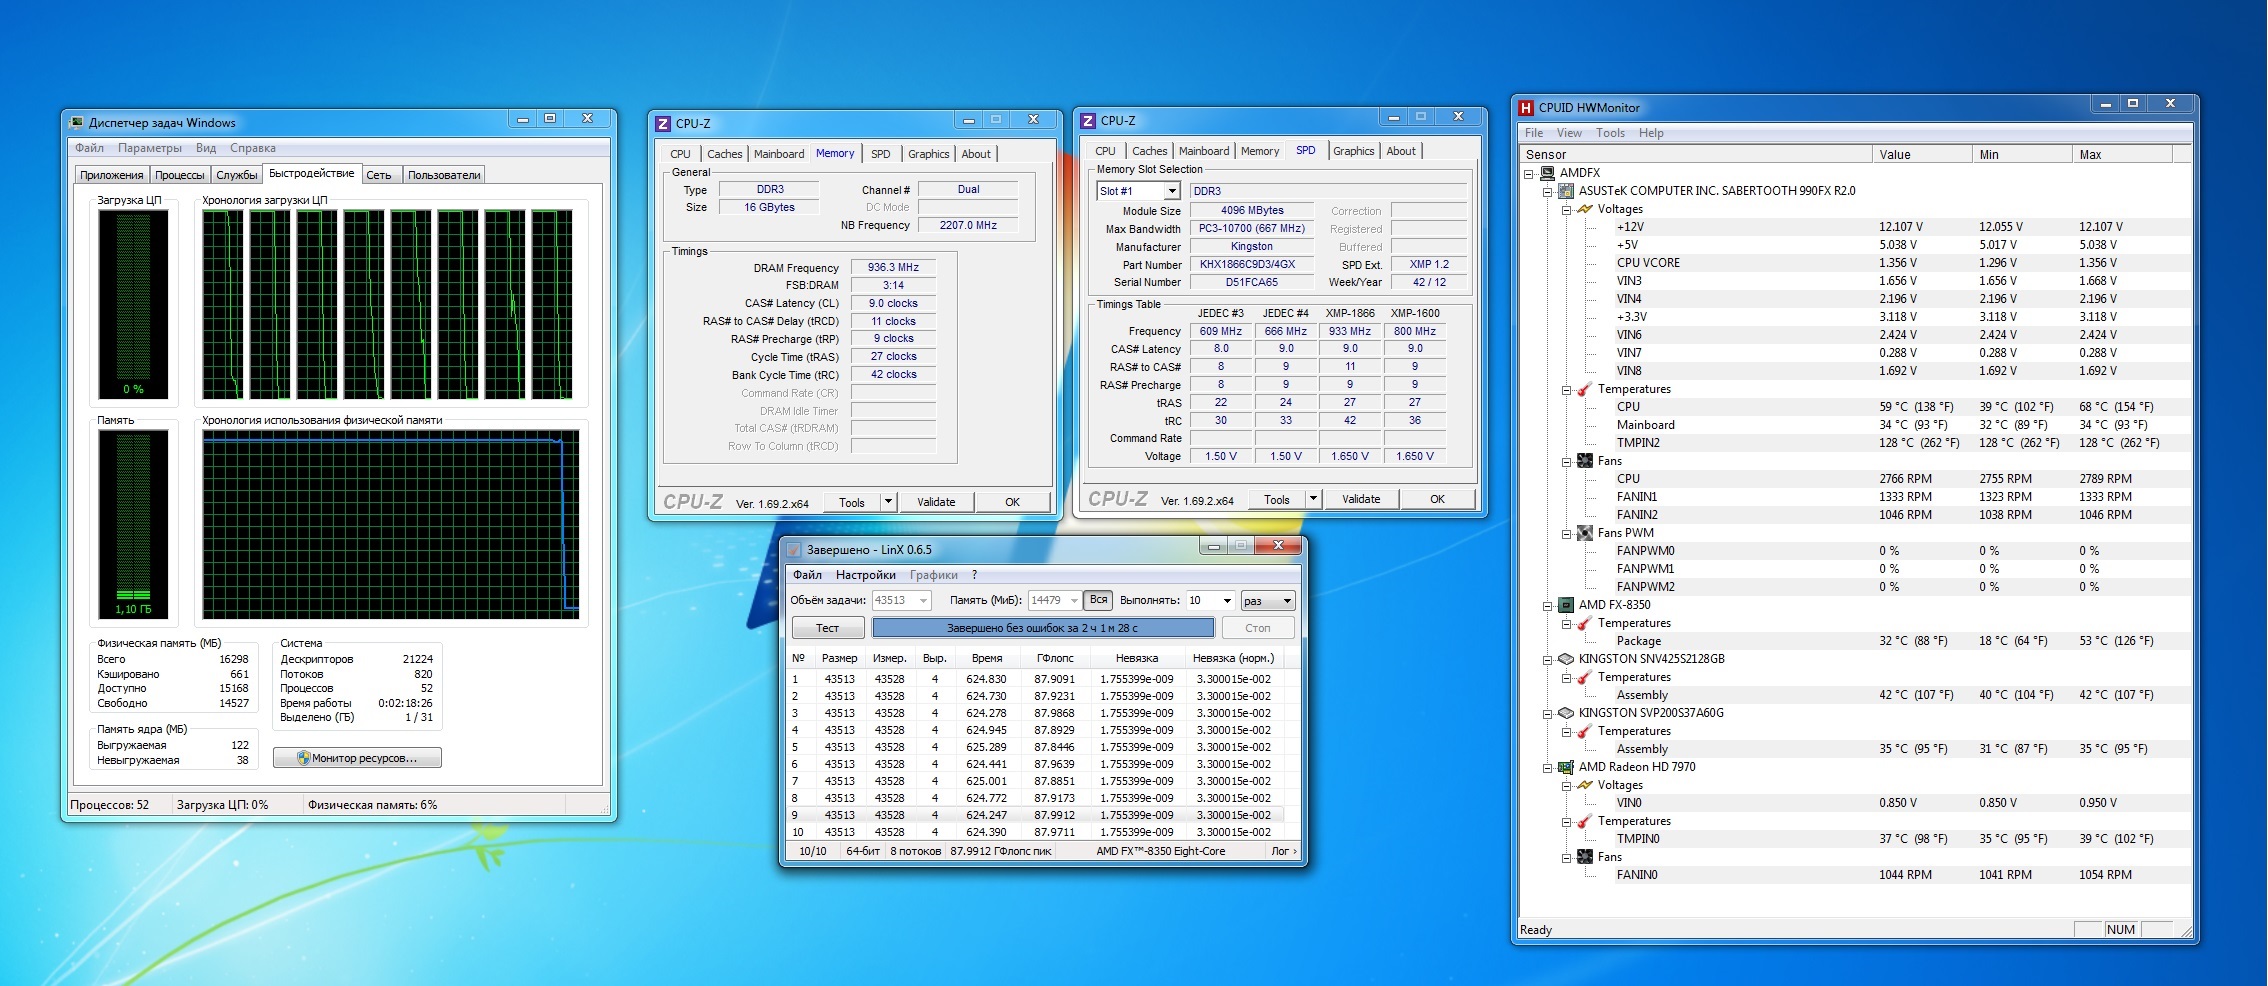Screen dimensions: 2268x986
Task: Collapse the motherboard Voltages tree node
Action: [x=1566, y=209]
